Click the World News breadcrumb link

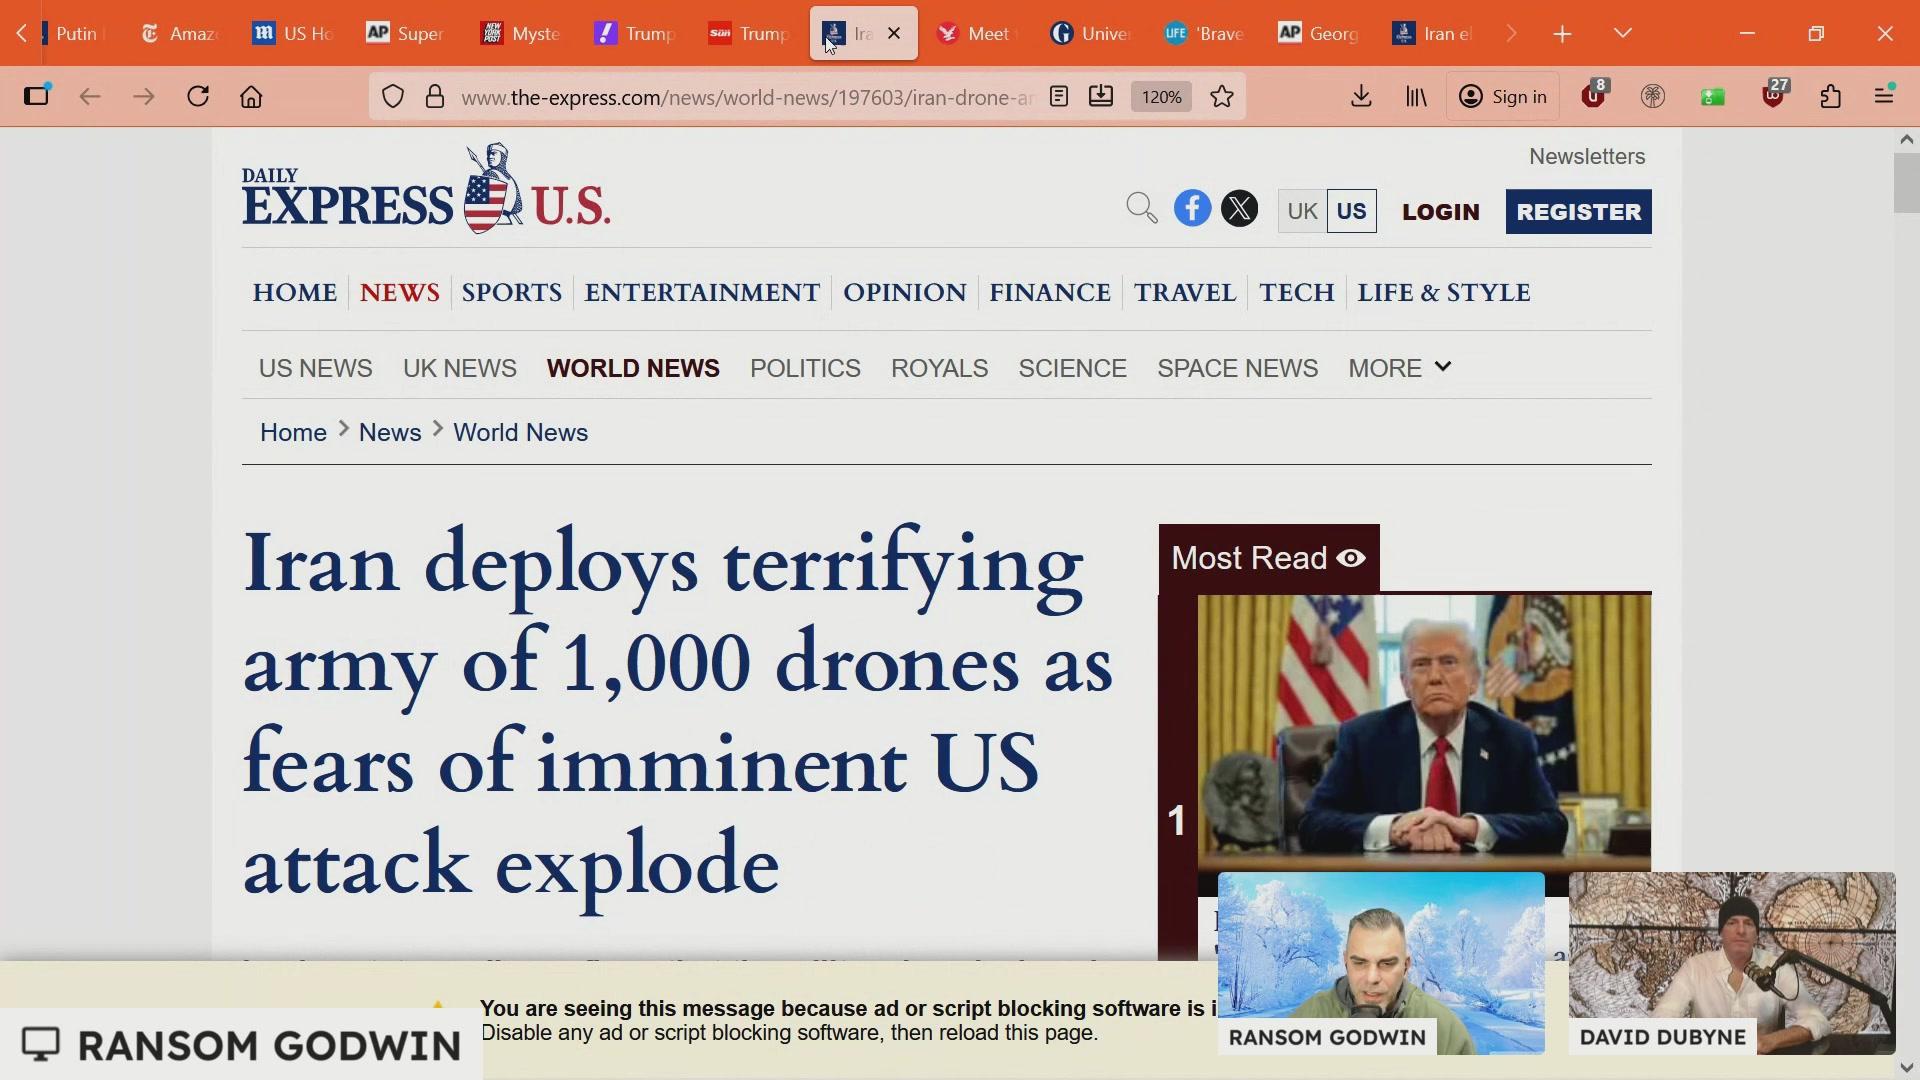[520, 433]
